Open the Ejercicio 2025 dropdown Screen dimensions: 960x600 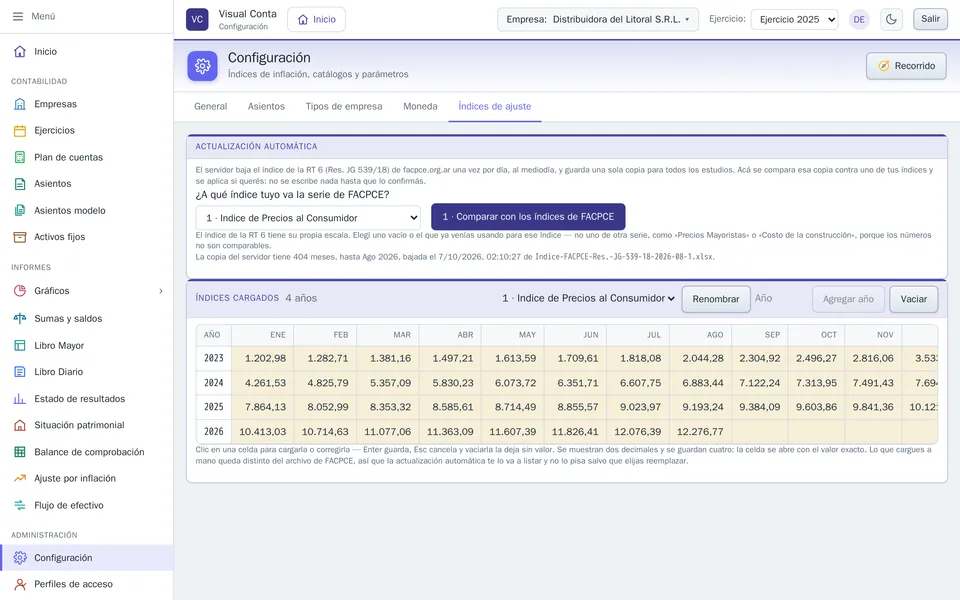(795, 19)
